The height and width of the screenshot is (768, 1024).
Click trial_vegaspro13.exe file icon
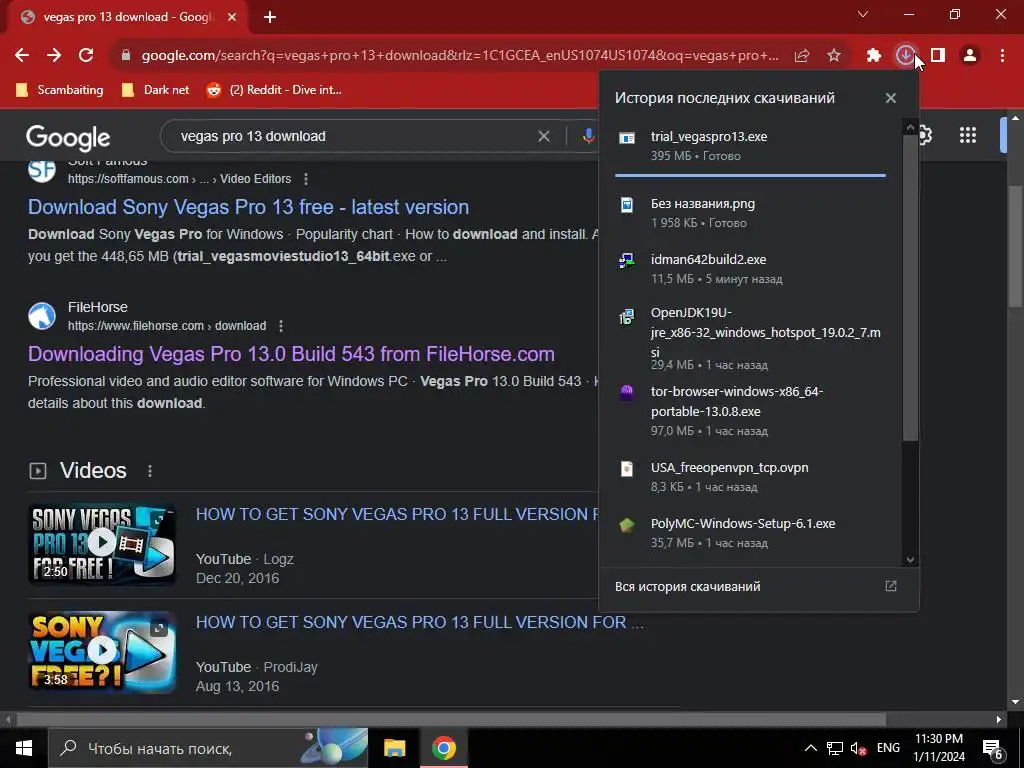[x=627, y=138]
